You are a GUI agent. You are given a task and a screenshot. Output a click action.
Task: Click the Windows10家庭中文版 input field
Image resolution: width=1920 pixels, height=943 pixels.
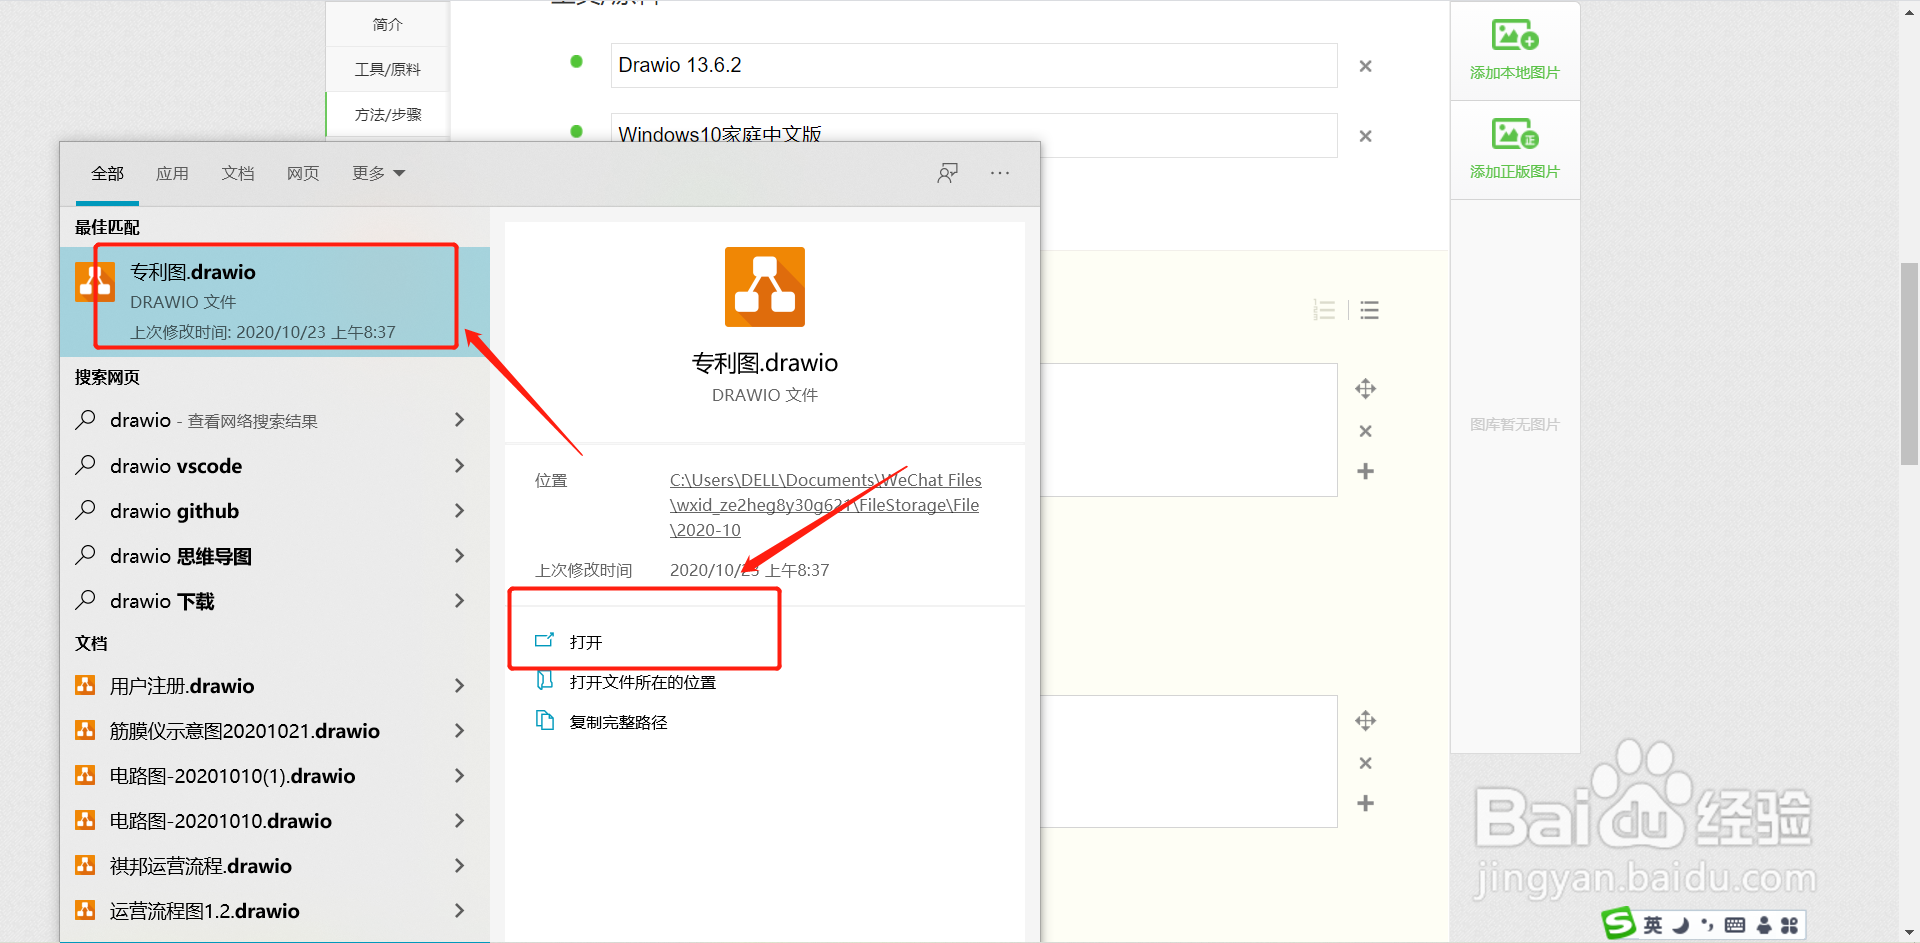[x=974, y=135]
